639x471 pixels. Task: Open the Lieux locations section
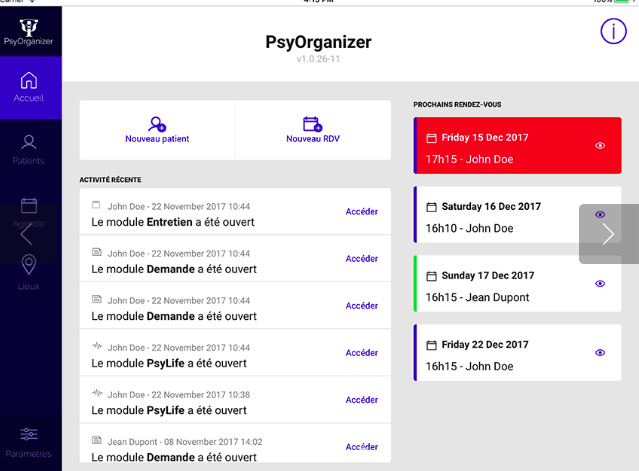tap(29, 272)
